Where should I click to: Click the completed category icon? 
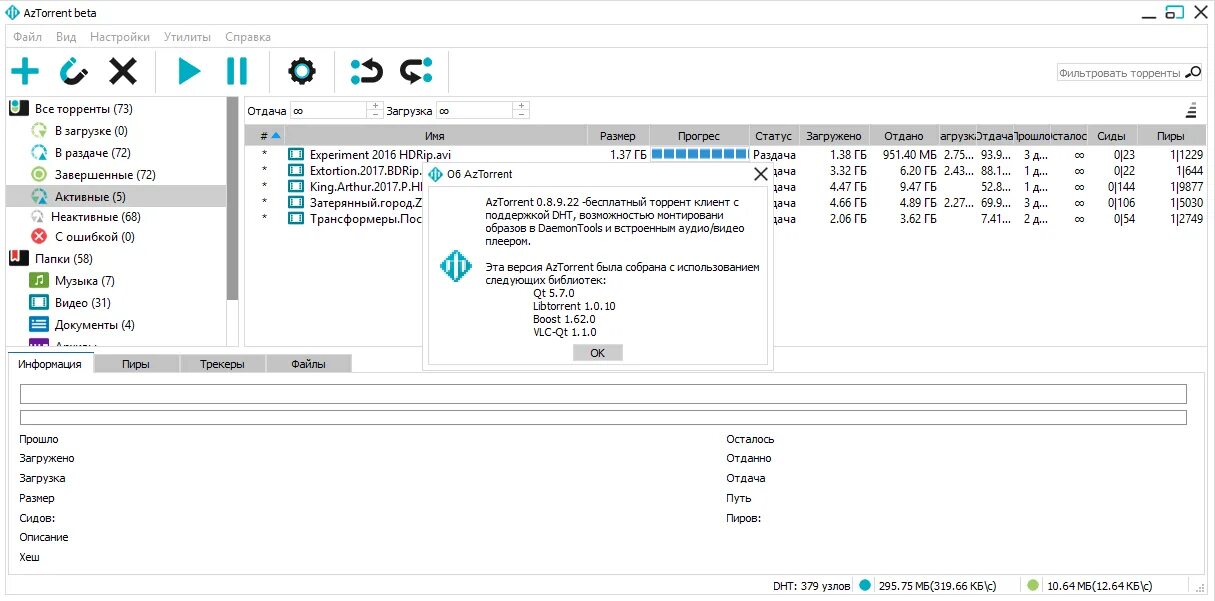point(39,174)
